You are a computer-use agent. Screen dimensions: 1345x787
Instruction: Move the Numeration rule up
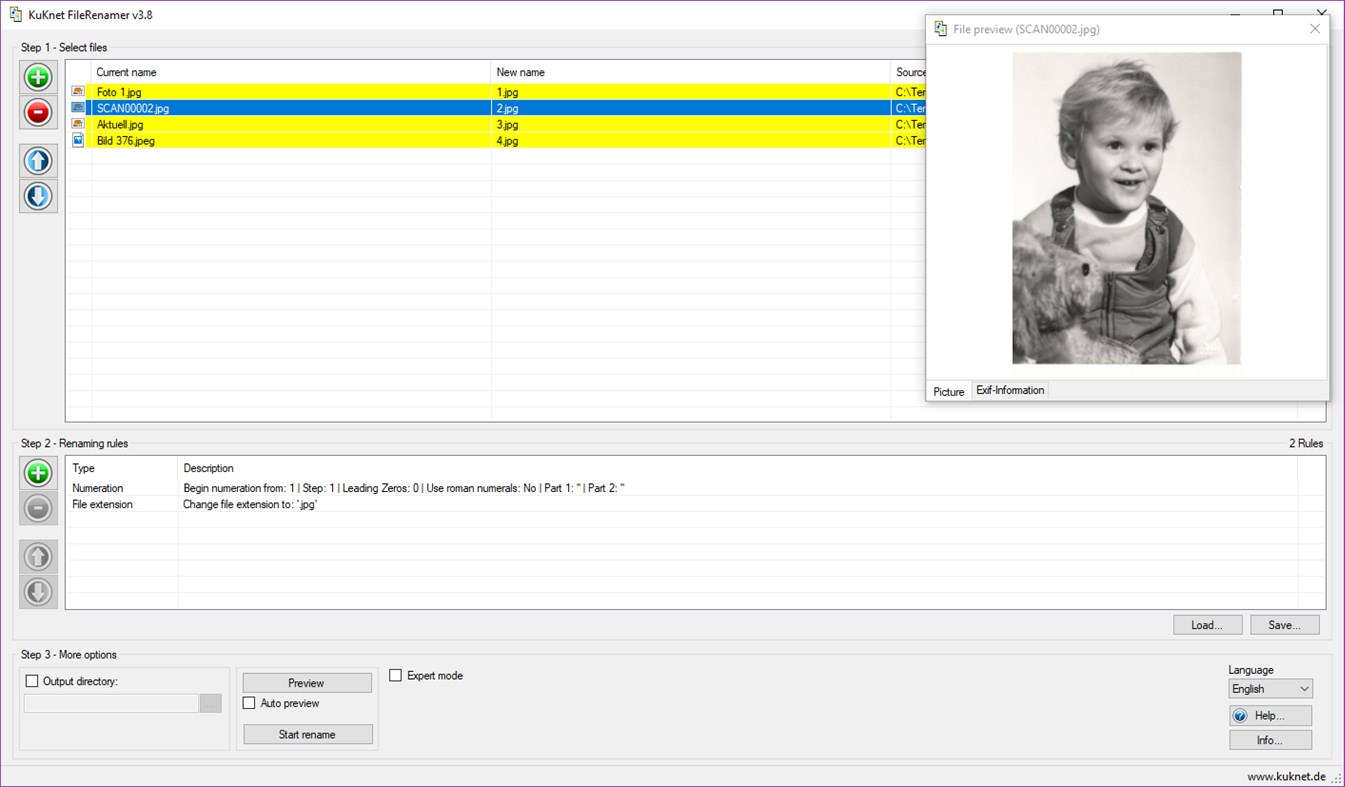(x=37, y=556)
